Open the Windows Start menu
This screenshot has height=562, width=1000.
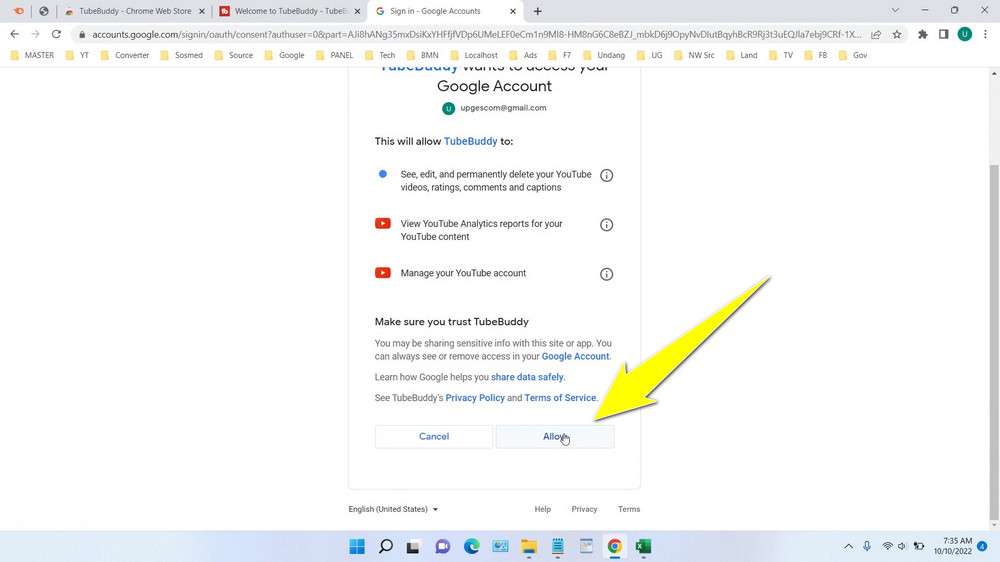[x=357, y=547]
